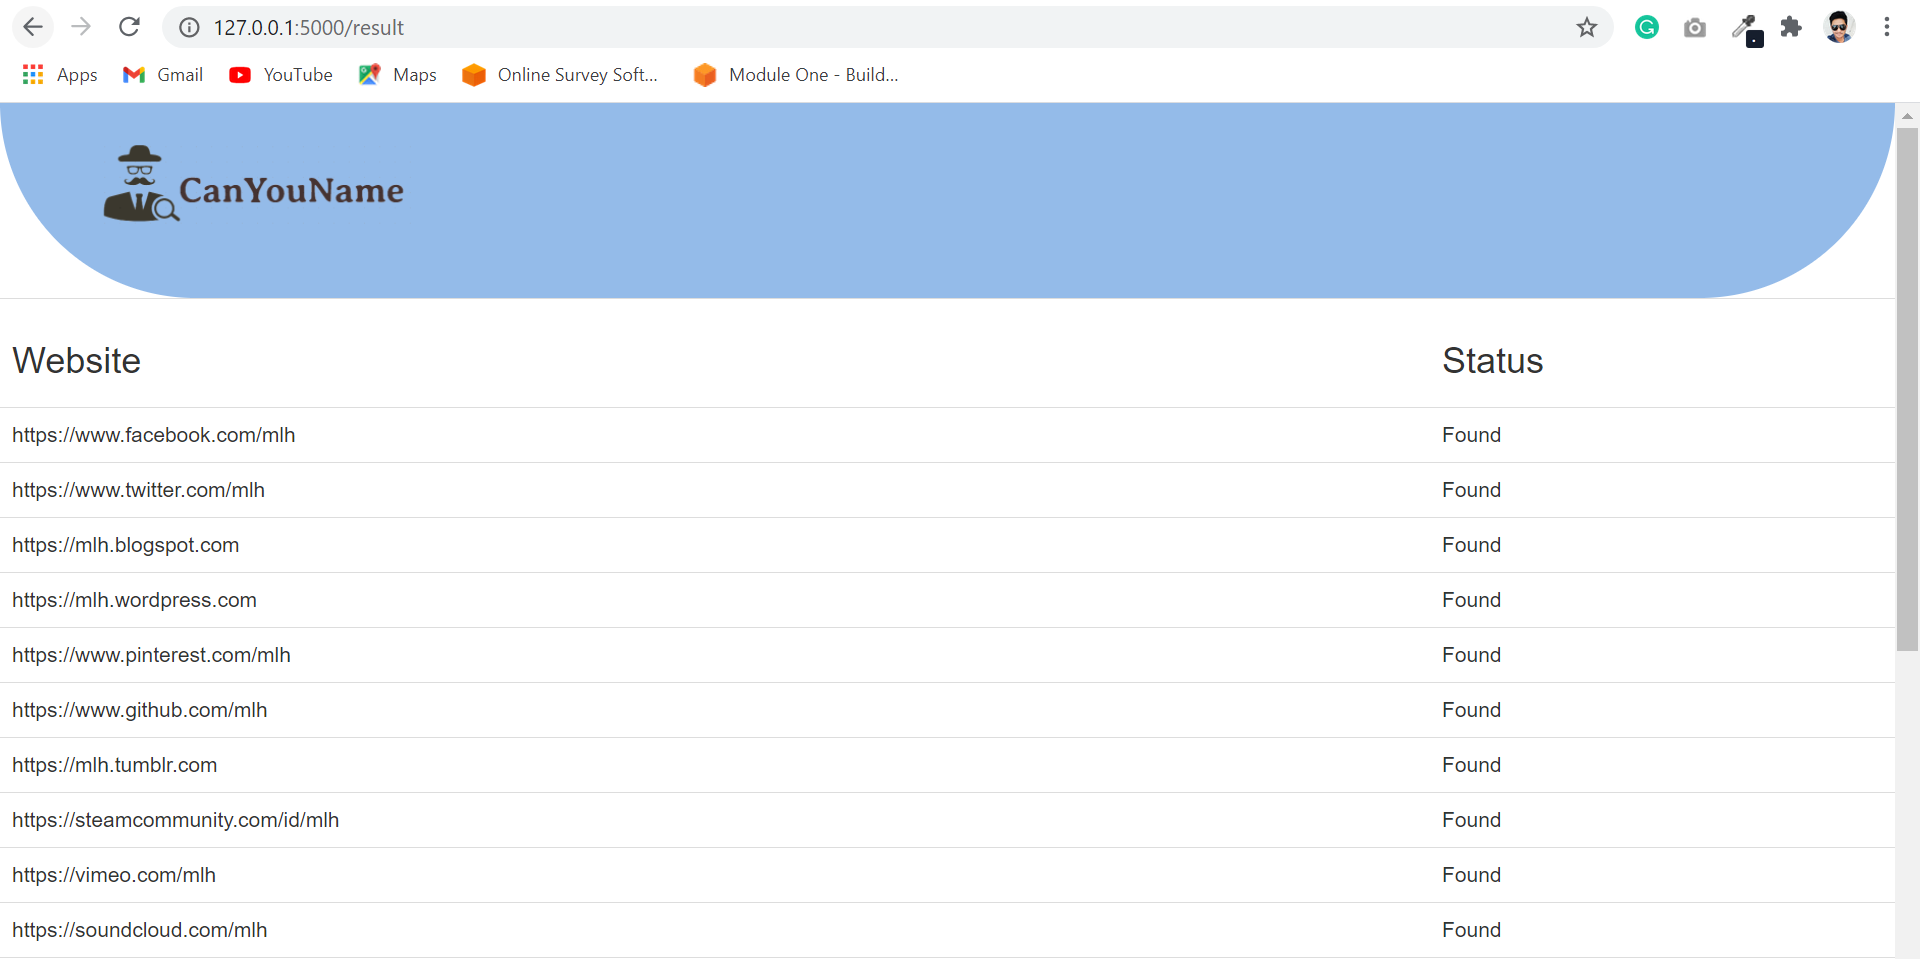Open the Module One - Build... bookmark
Screen dimensions: 1920x959
[796, 75]
